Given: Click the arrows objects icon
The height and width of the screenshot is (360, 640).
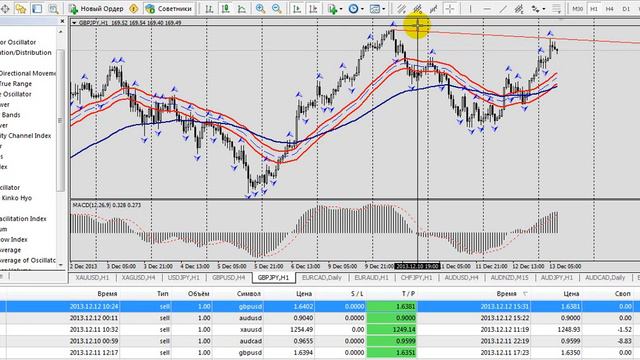Looking at the screenshot, I should coord(536,9).
